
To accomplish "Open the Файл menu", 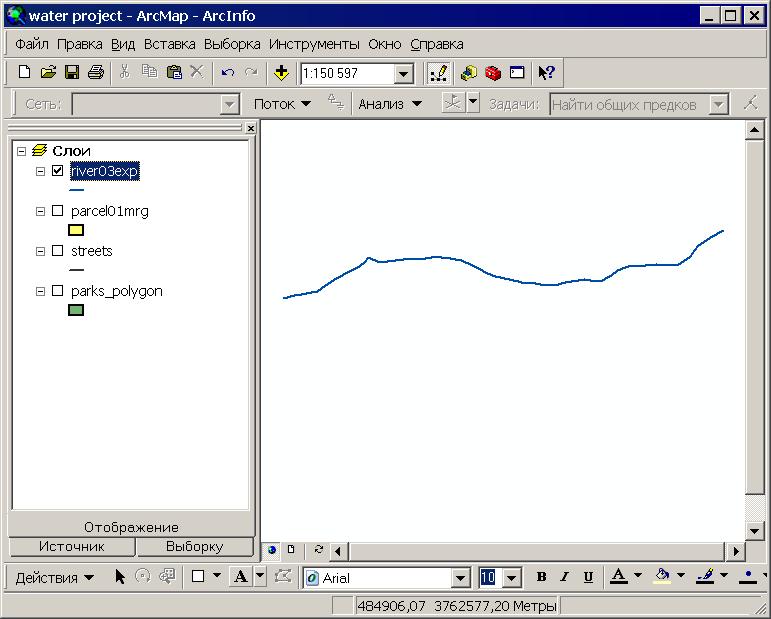I will pyautogui.click(x=31, y=44).
